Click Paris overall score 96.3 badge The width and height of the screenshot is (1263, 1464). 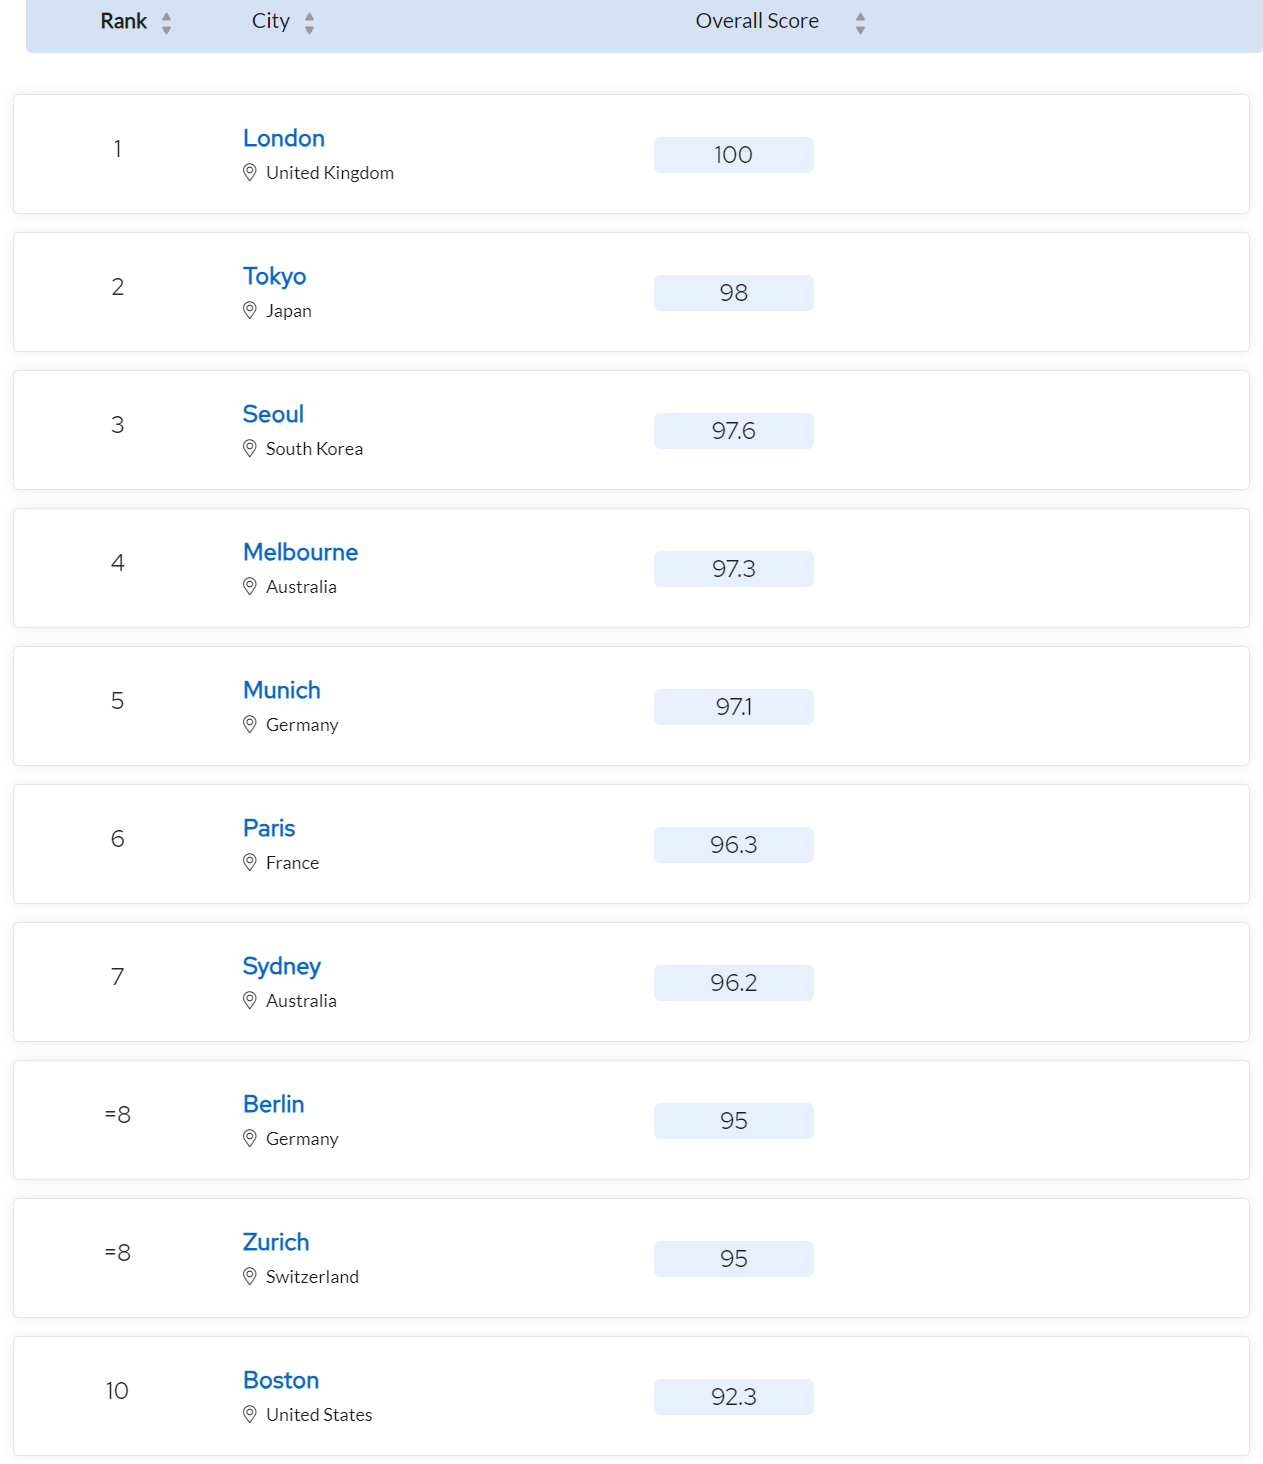click(734, 845)
